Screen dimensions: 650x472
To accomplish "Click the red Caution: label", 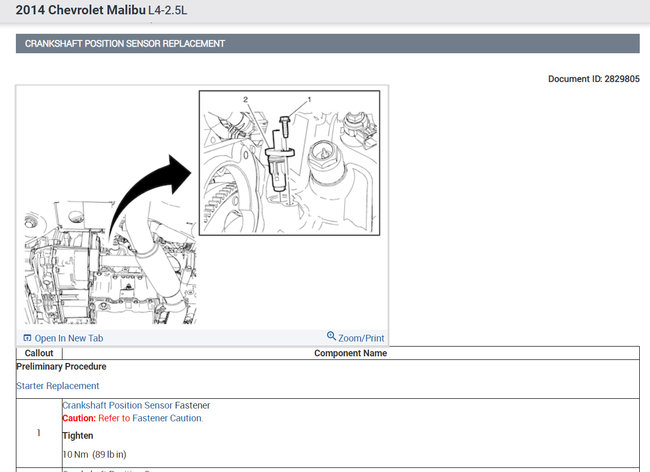I will [79, 418].
